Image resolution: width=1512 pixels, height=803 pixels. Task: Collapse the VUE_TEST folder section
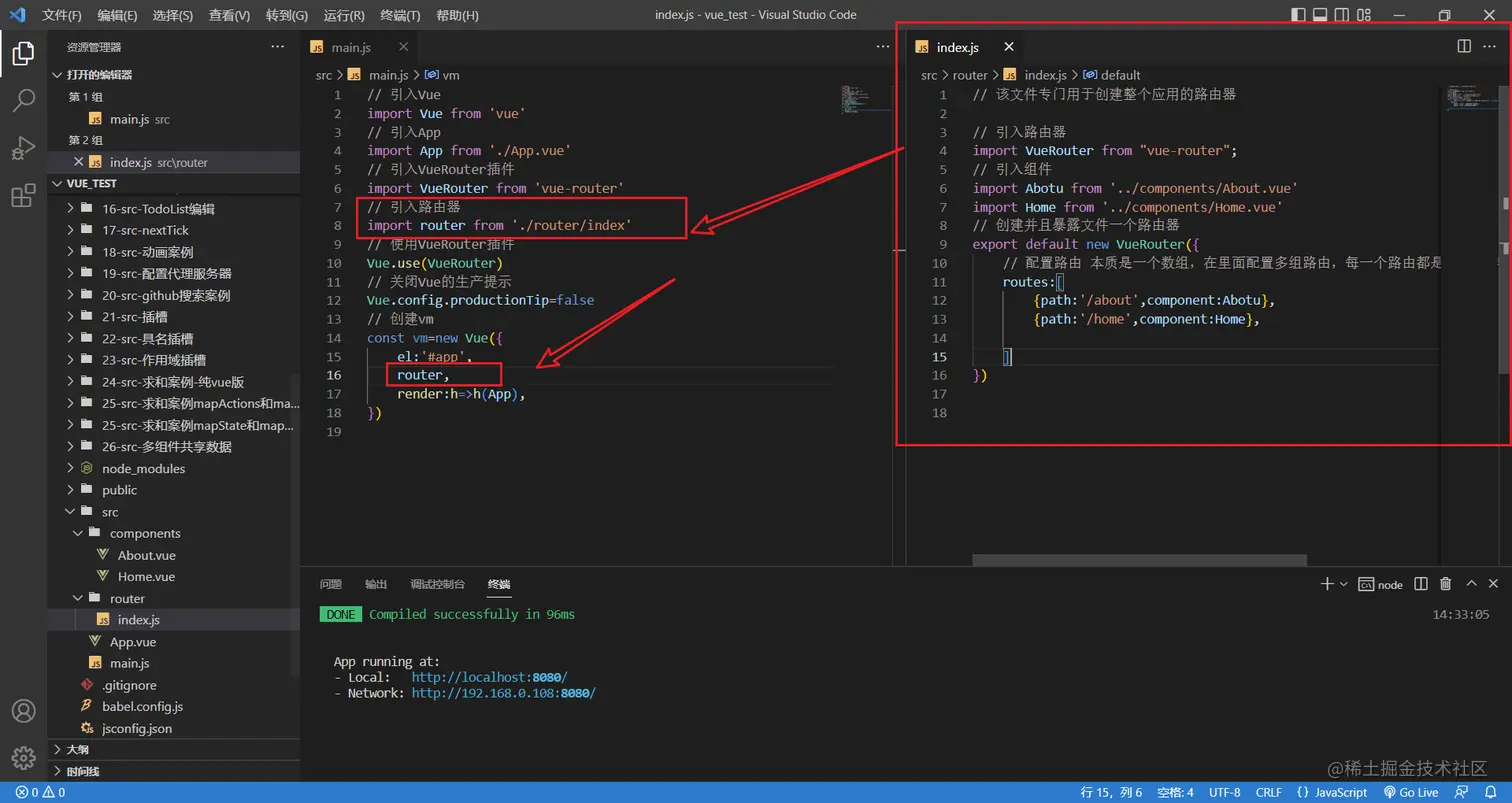point(174,184)
